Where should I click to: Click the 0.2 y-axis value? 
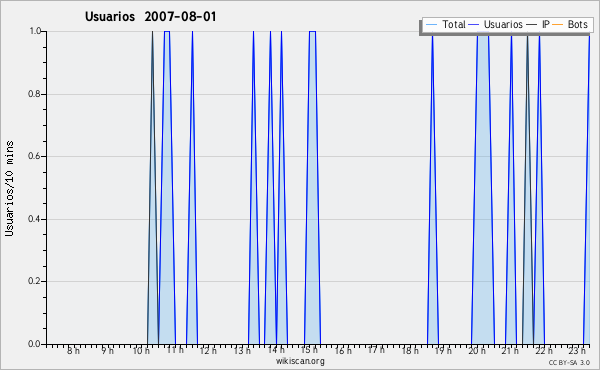tap(35, 281)
